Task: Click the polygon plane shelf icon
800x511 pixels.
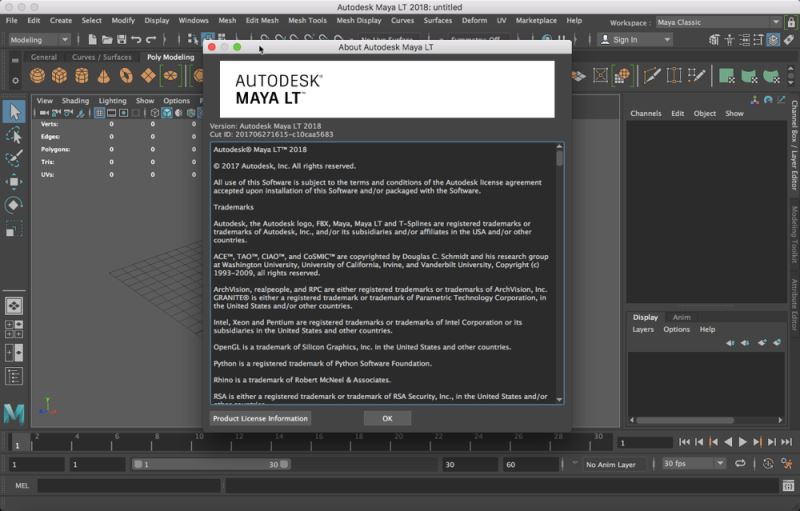Action: [148, 76]
